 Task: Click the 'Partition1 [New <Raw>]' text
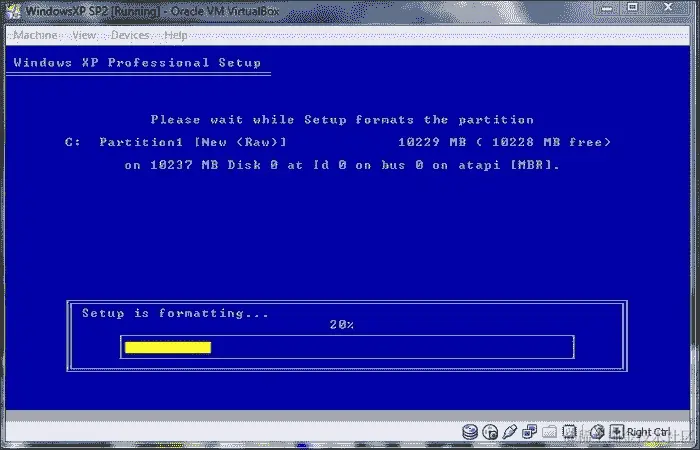tap(192, 142)
